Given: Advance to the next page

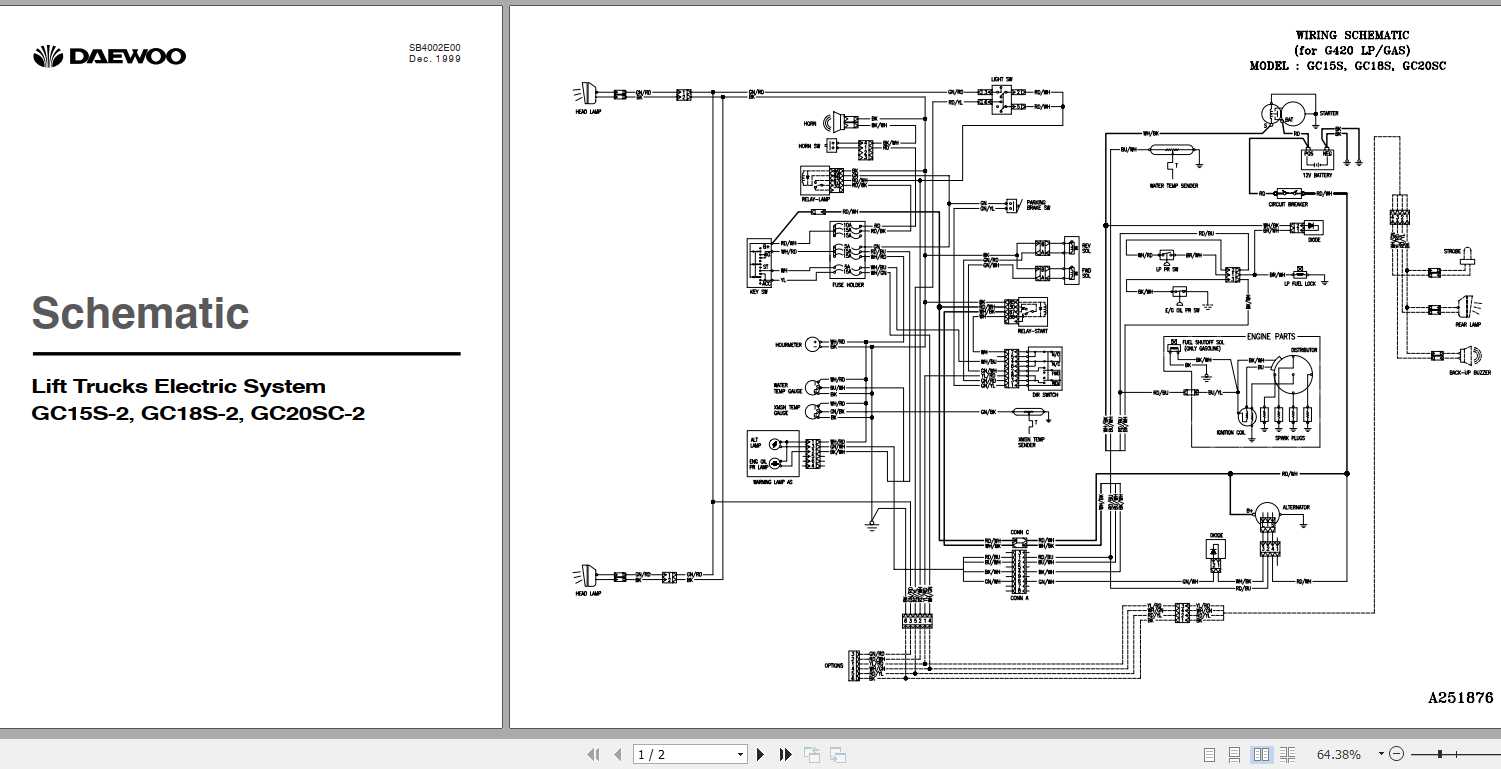Looking at the screenshot, I should pyautogui.click(x=762, y=754).
